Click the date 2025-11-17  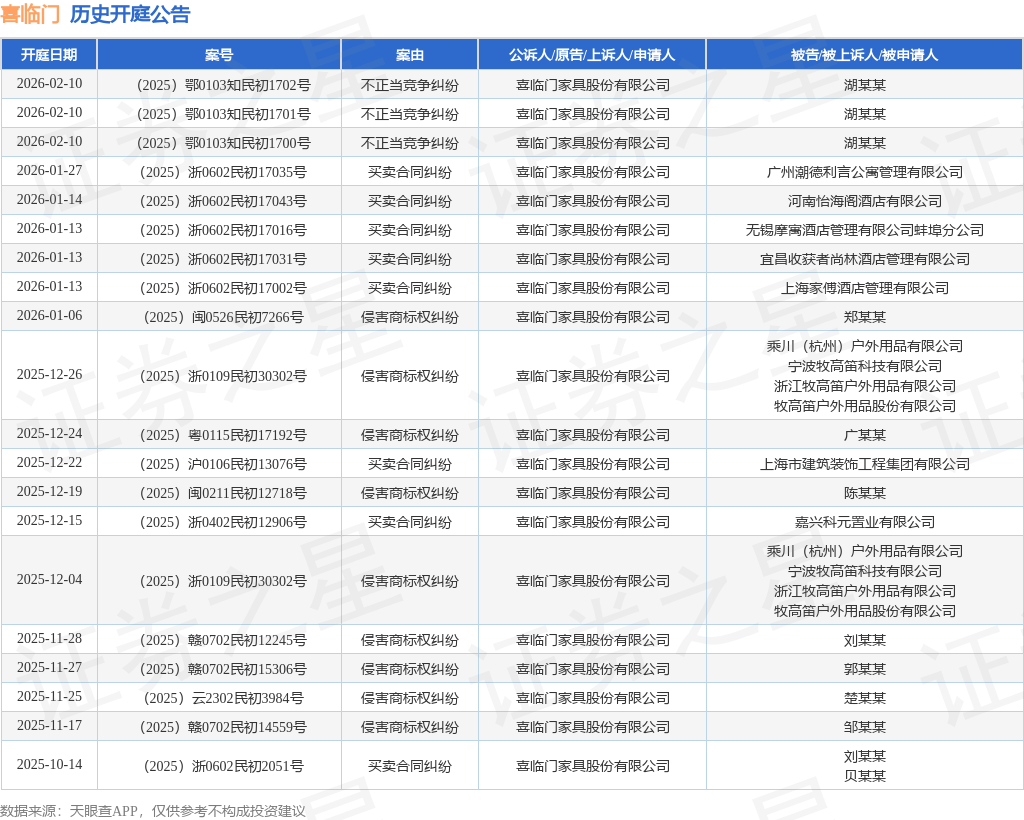click(49, 725)
